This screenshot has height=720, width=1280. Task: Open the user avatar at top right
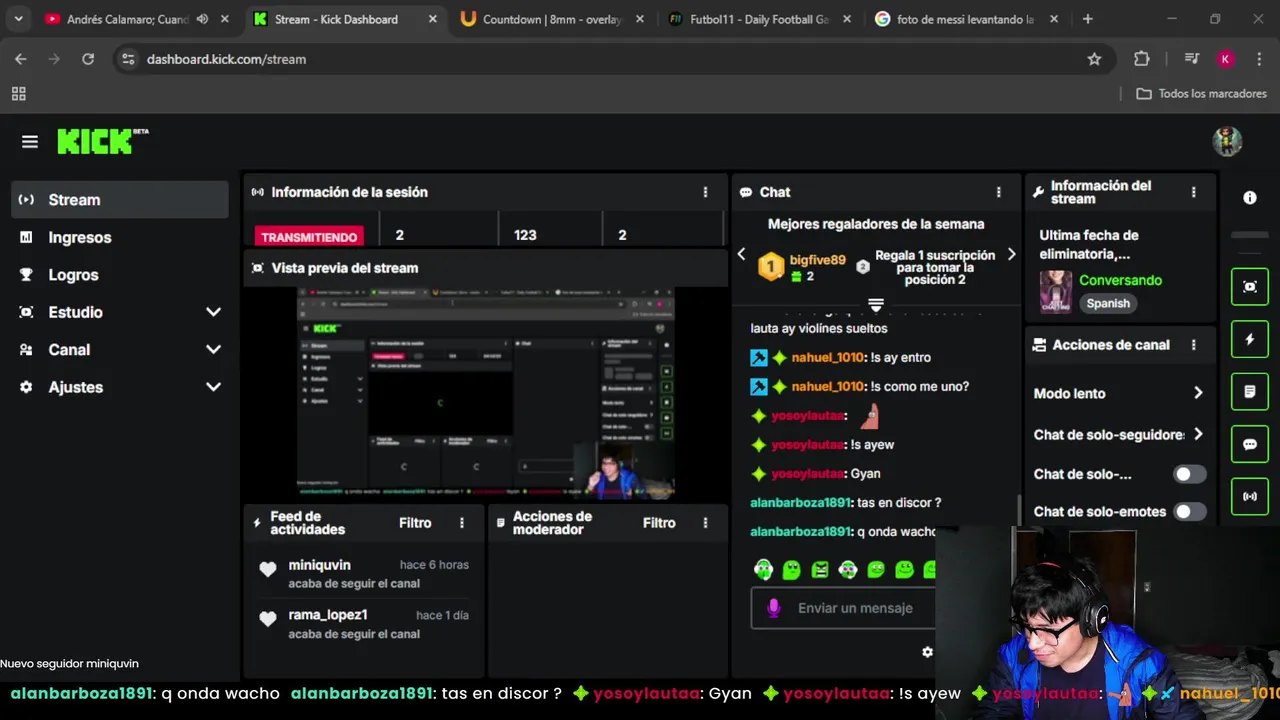click(x=1227, y=141)
